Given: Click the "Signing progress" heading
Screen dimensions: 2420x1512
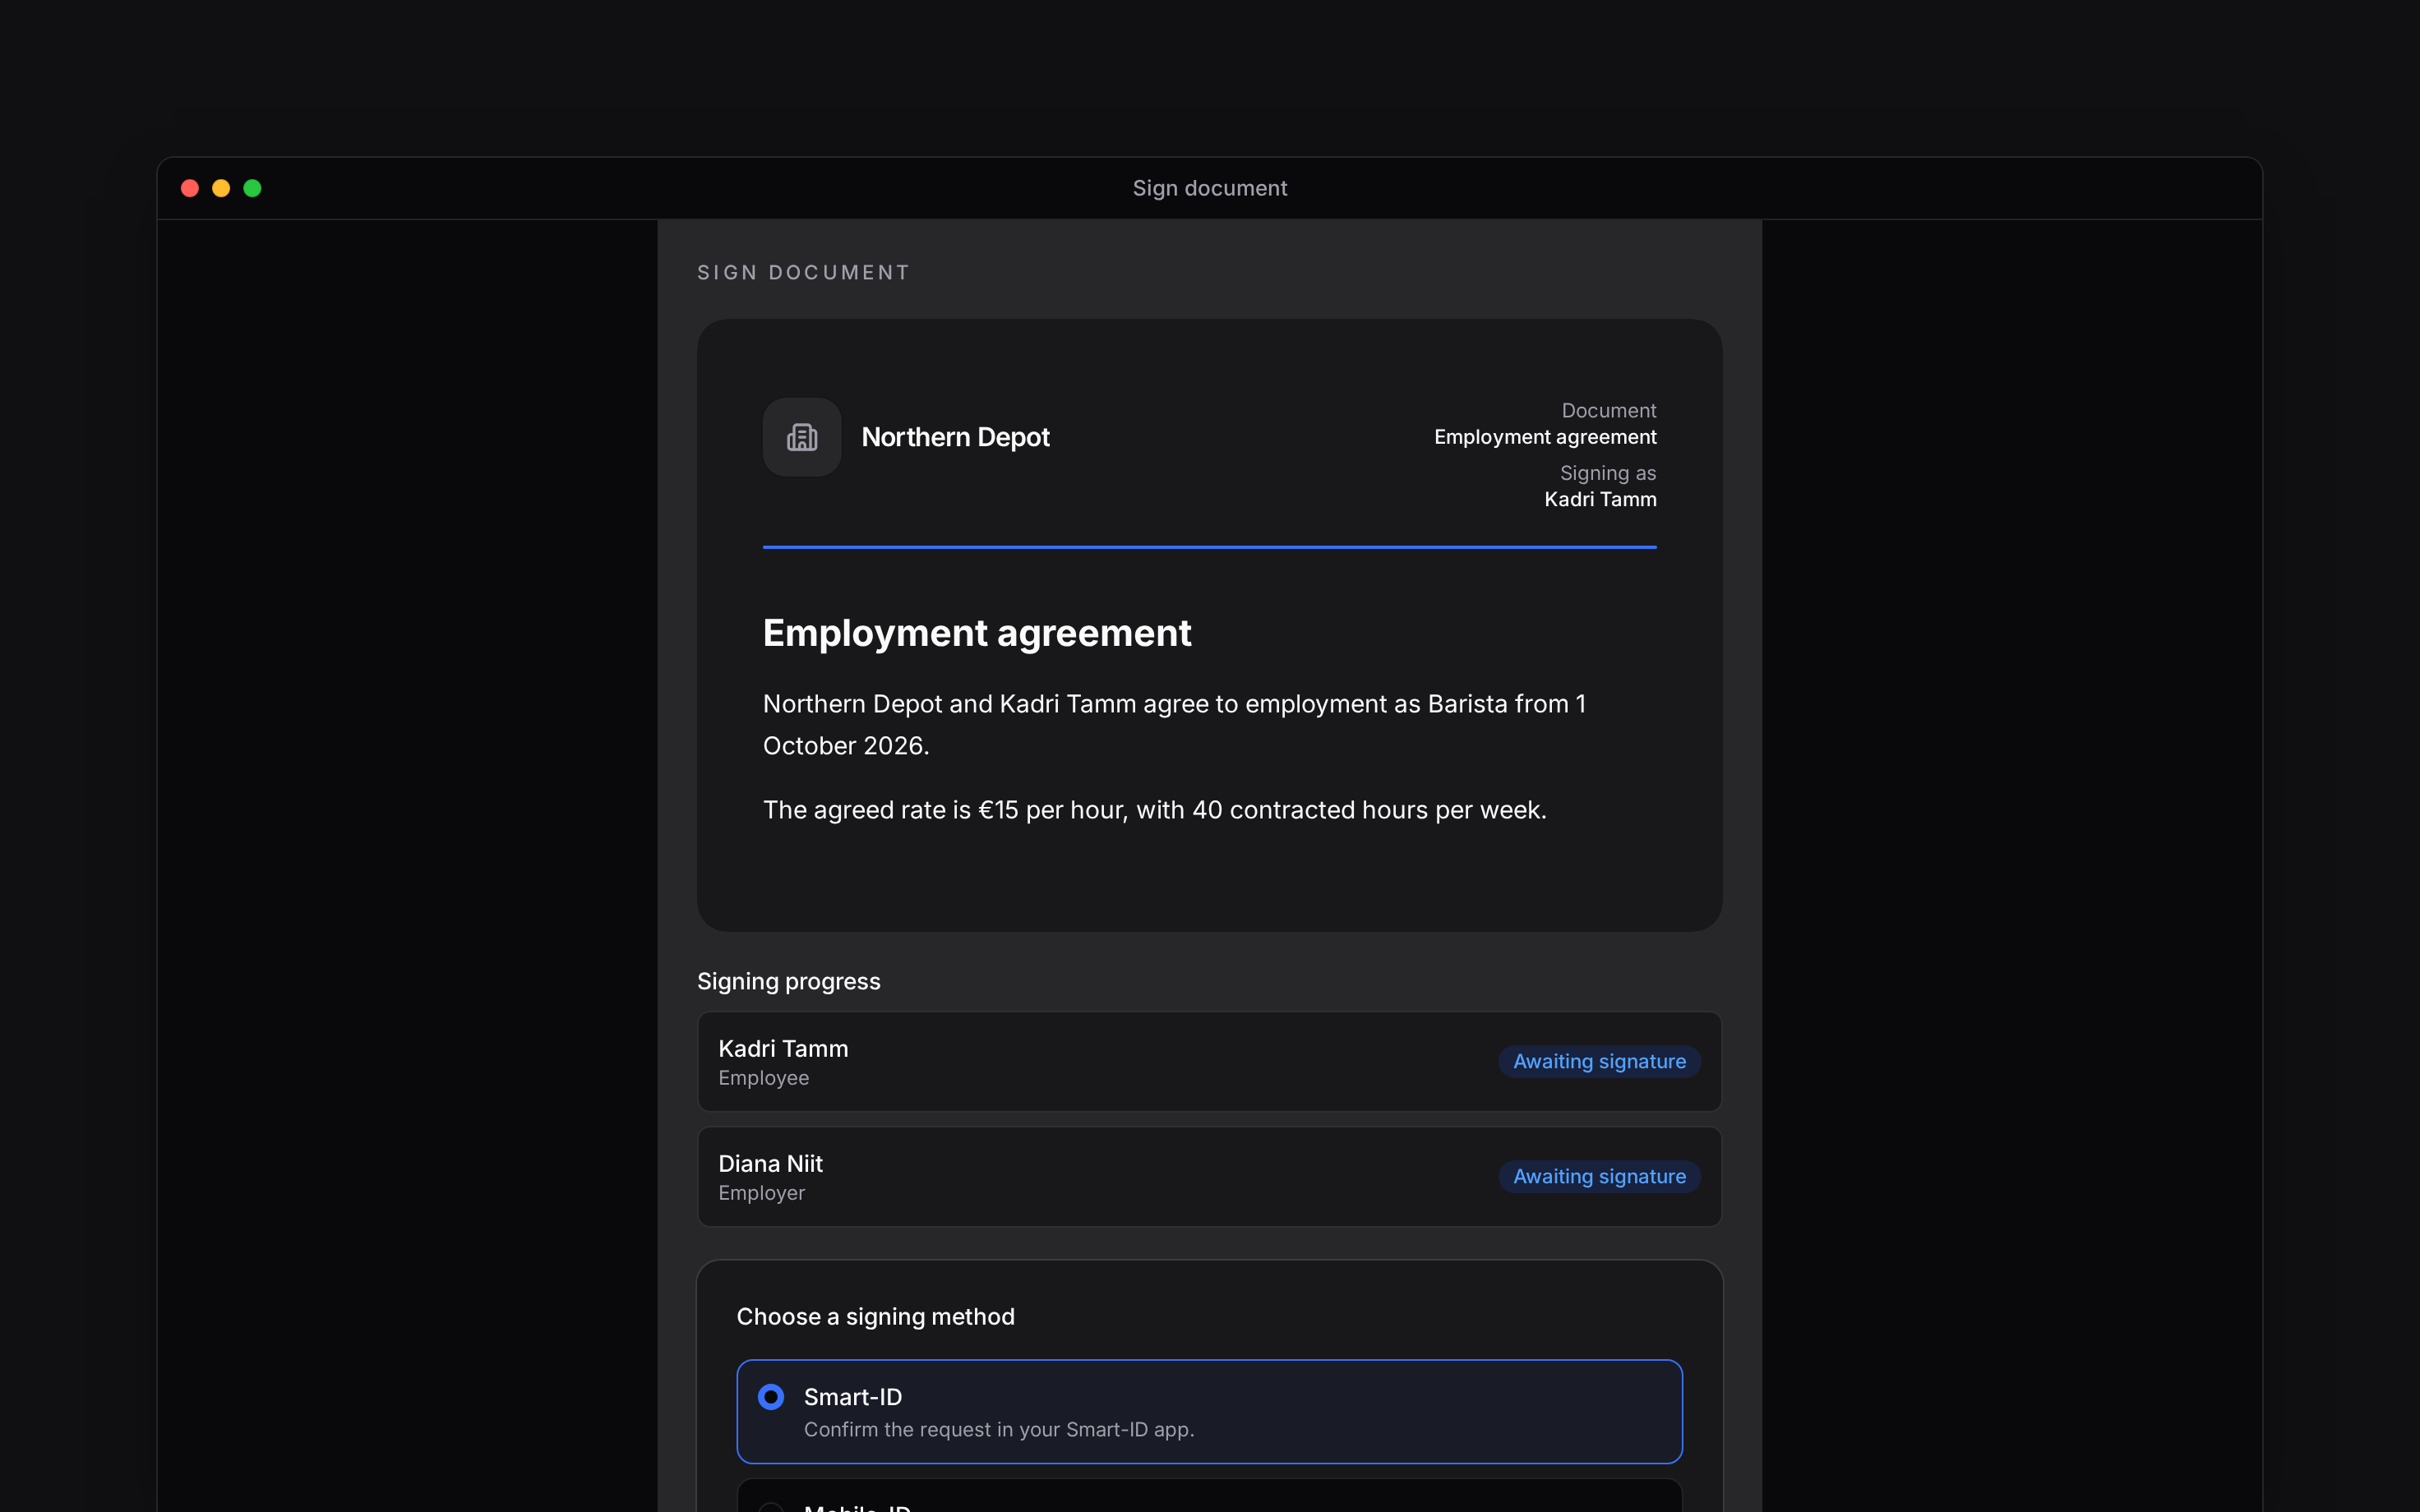Looking at the screenshot, I should coord(789,982).
